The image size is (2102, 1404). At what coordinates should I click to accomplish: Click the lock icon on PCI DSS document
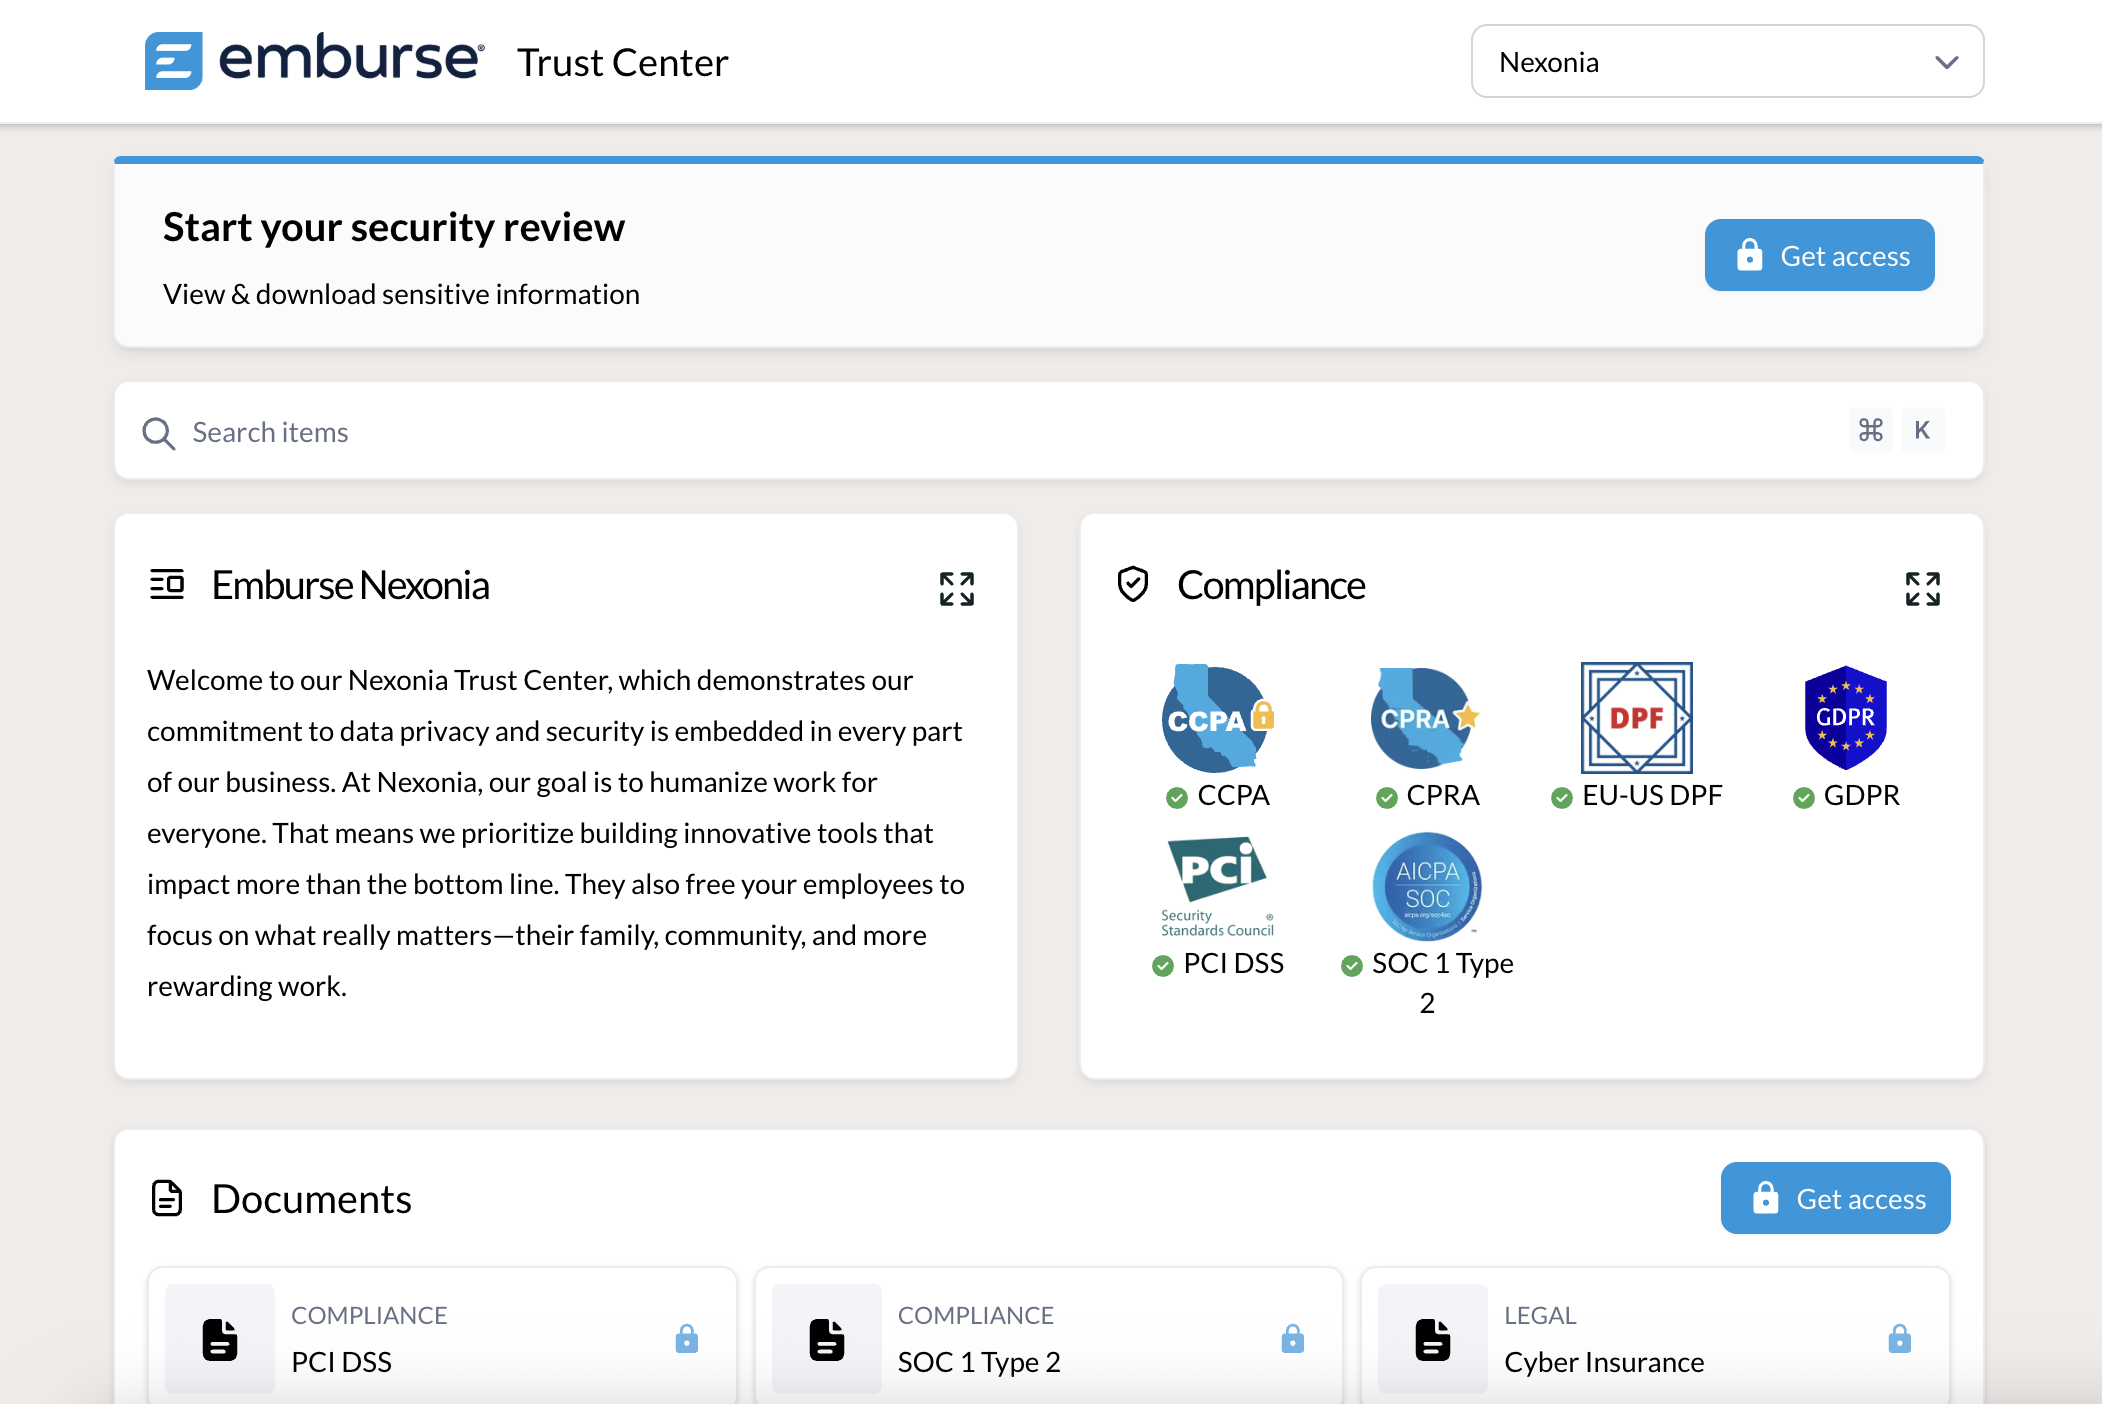click(x=686, y=1338)
